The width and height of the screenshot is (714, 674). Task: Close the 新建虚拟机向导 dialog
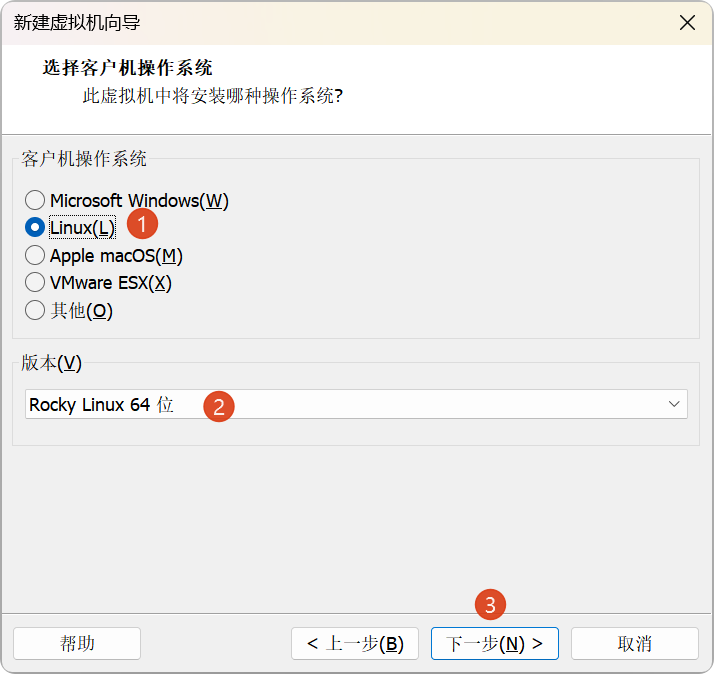coord(687,22)
